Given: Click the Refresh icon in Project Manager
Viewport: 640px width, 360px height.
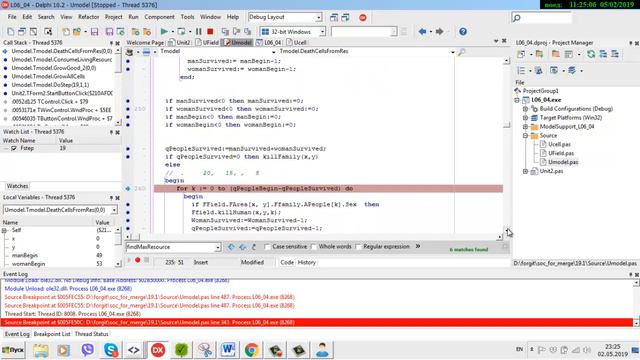Looking at the screenshot, I should pyautogui.click(x=591, y=54).
